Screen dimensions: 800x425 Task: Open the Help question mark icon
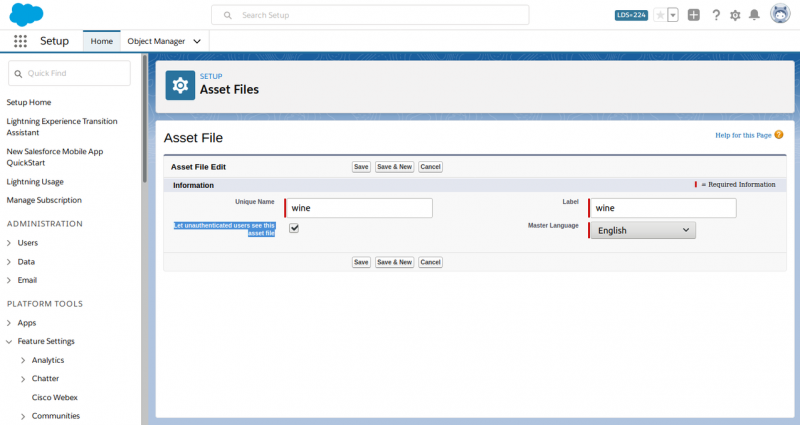click(x=716, y=15)
